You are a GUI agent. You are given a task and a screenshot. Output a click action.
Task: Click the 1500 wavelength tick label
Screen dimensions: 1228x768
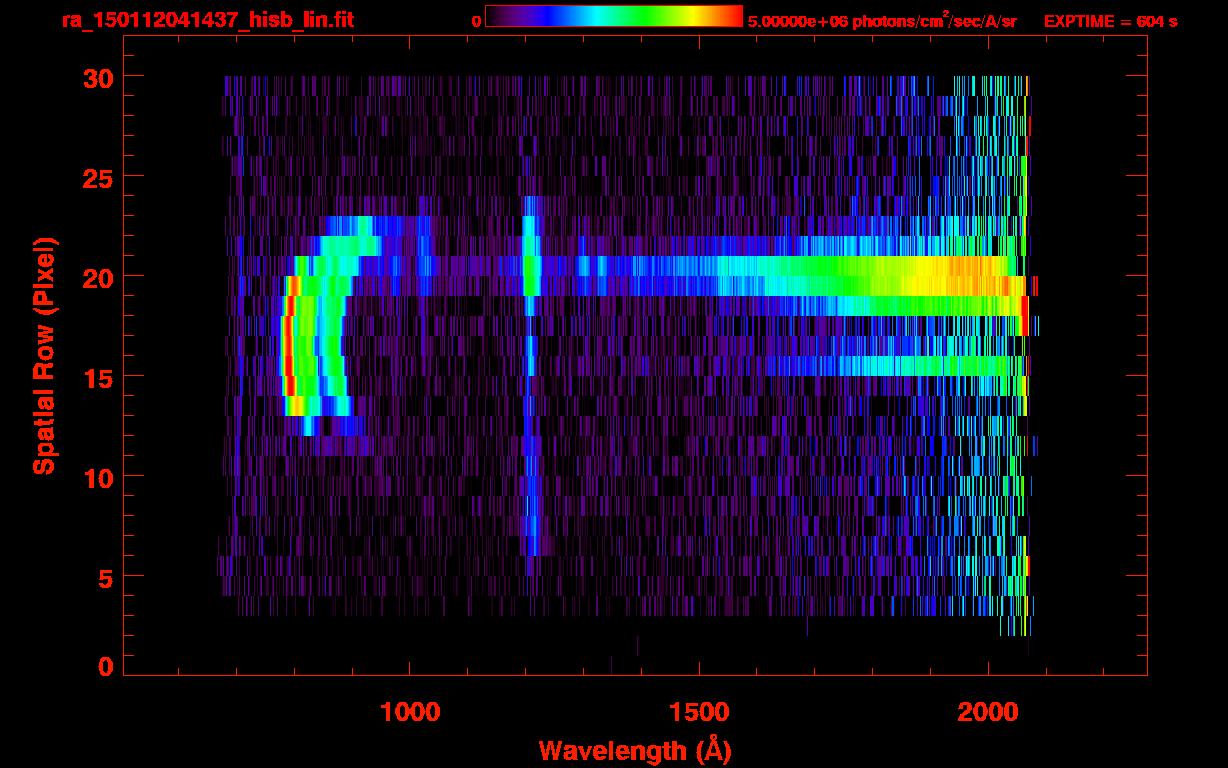coord(699,711)
